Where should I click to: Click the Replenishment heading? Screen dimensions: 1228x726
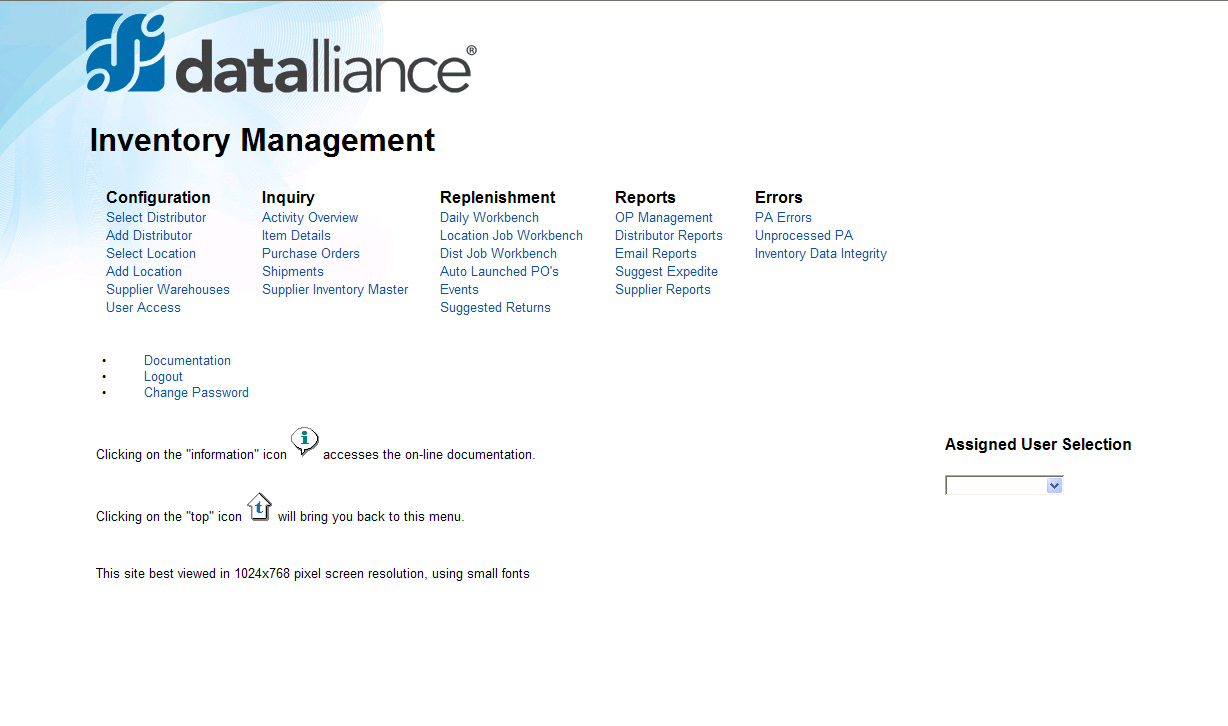[x=497, y=197]
